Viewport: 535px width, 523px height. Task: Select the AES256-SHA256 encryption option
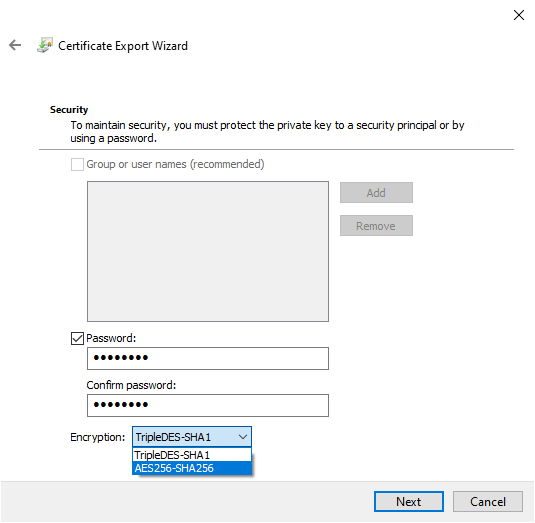point(192,468)
